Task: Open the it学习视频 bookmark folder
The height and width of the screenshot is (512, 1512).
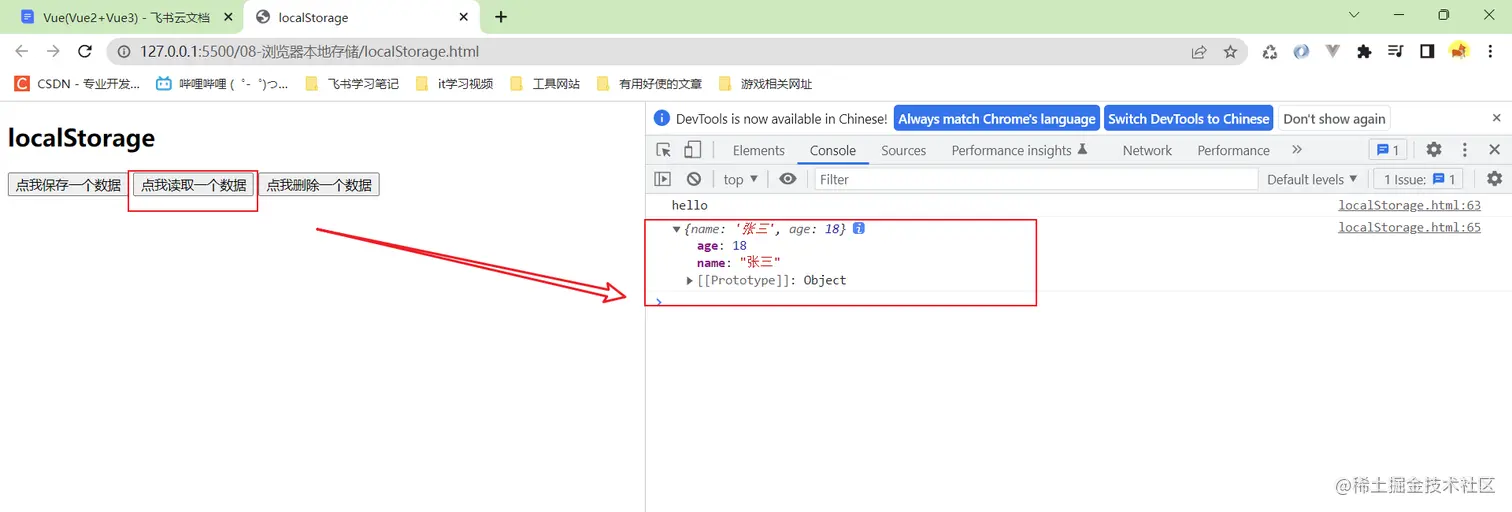Action: coord(454,84)
